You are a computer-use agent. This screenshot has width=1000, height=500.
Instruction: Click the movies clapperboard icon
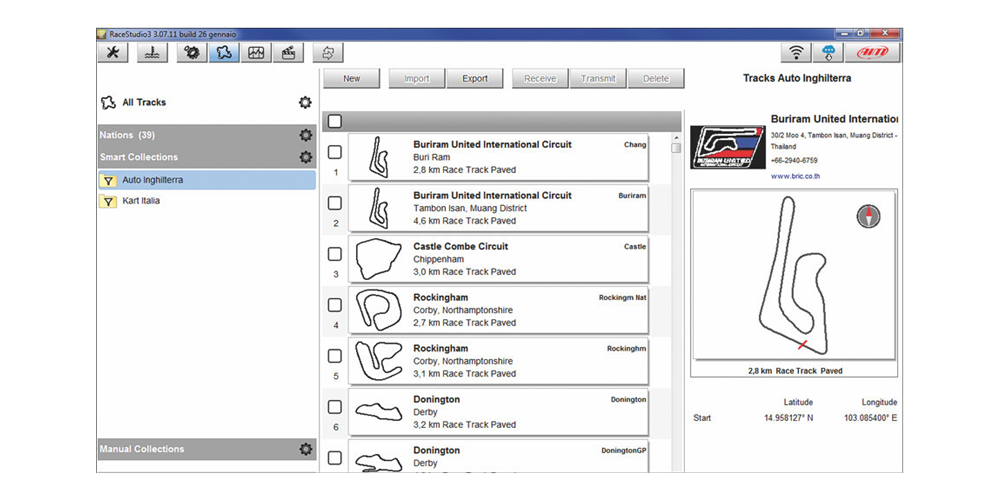click(288, 53)
